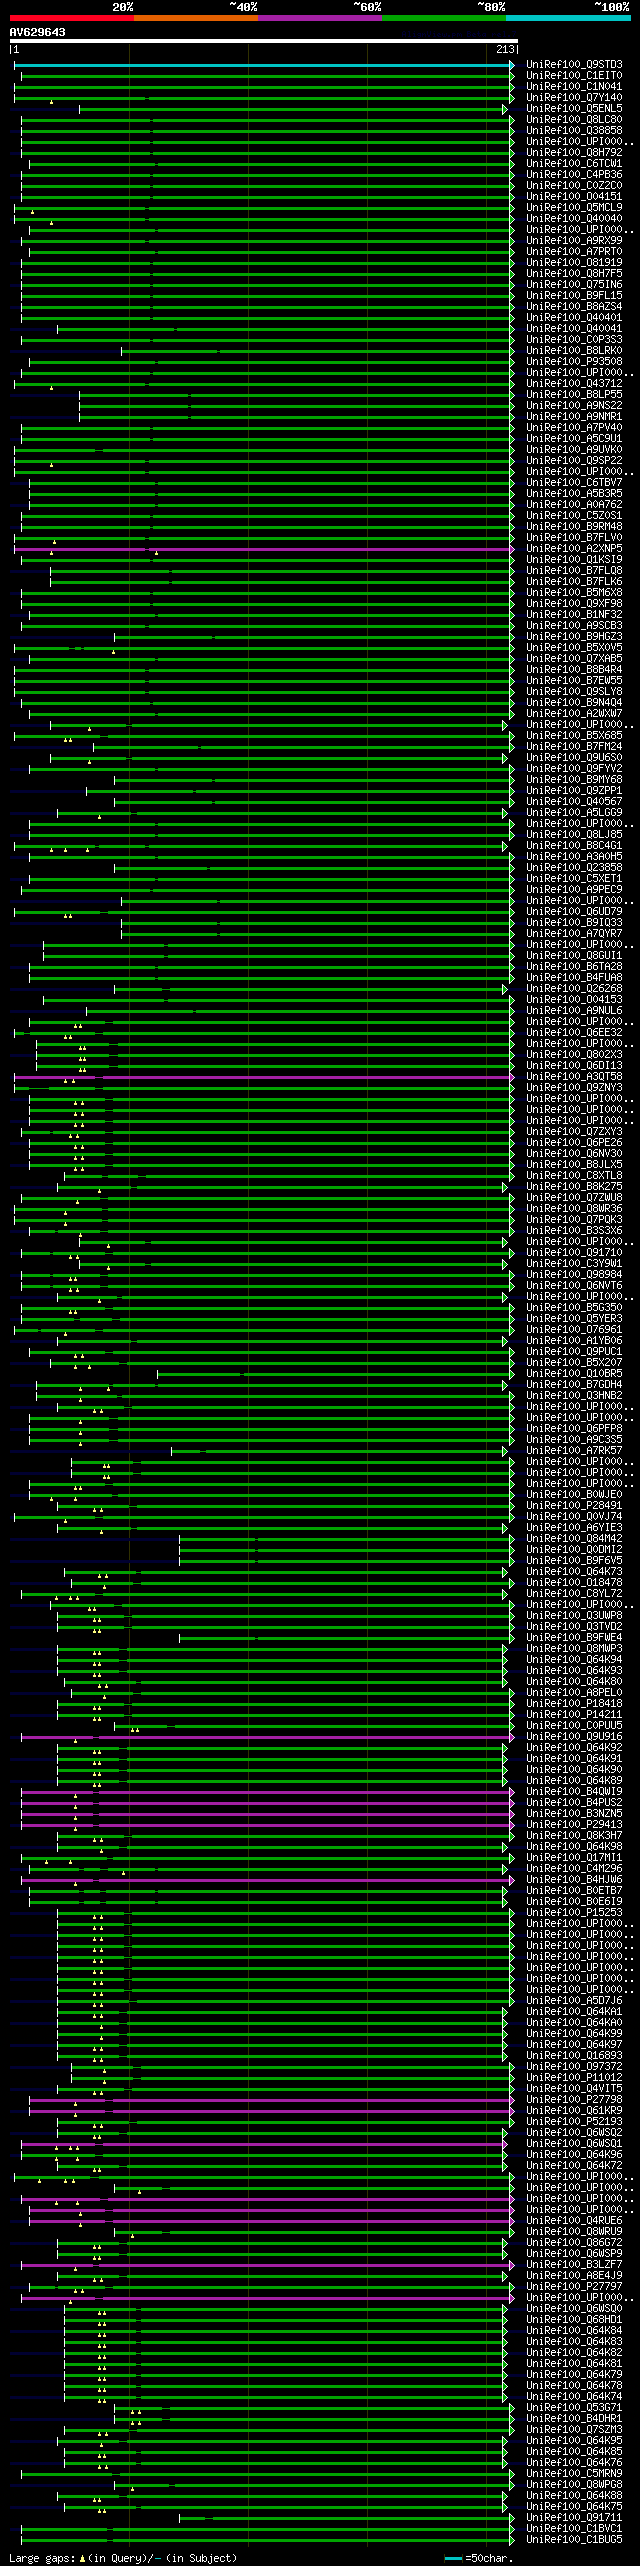The image size is (640, 2566).
Task: Click UniRef100_O04151 label
Action: tap(574, 197)
